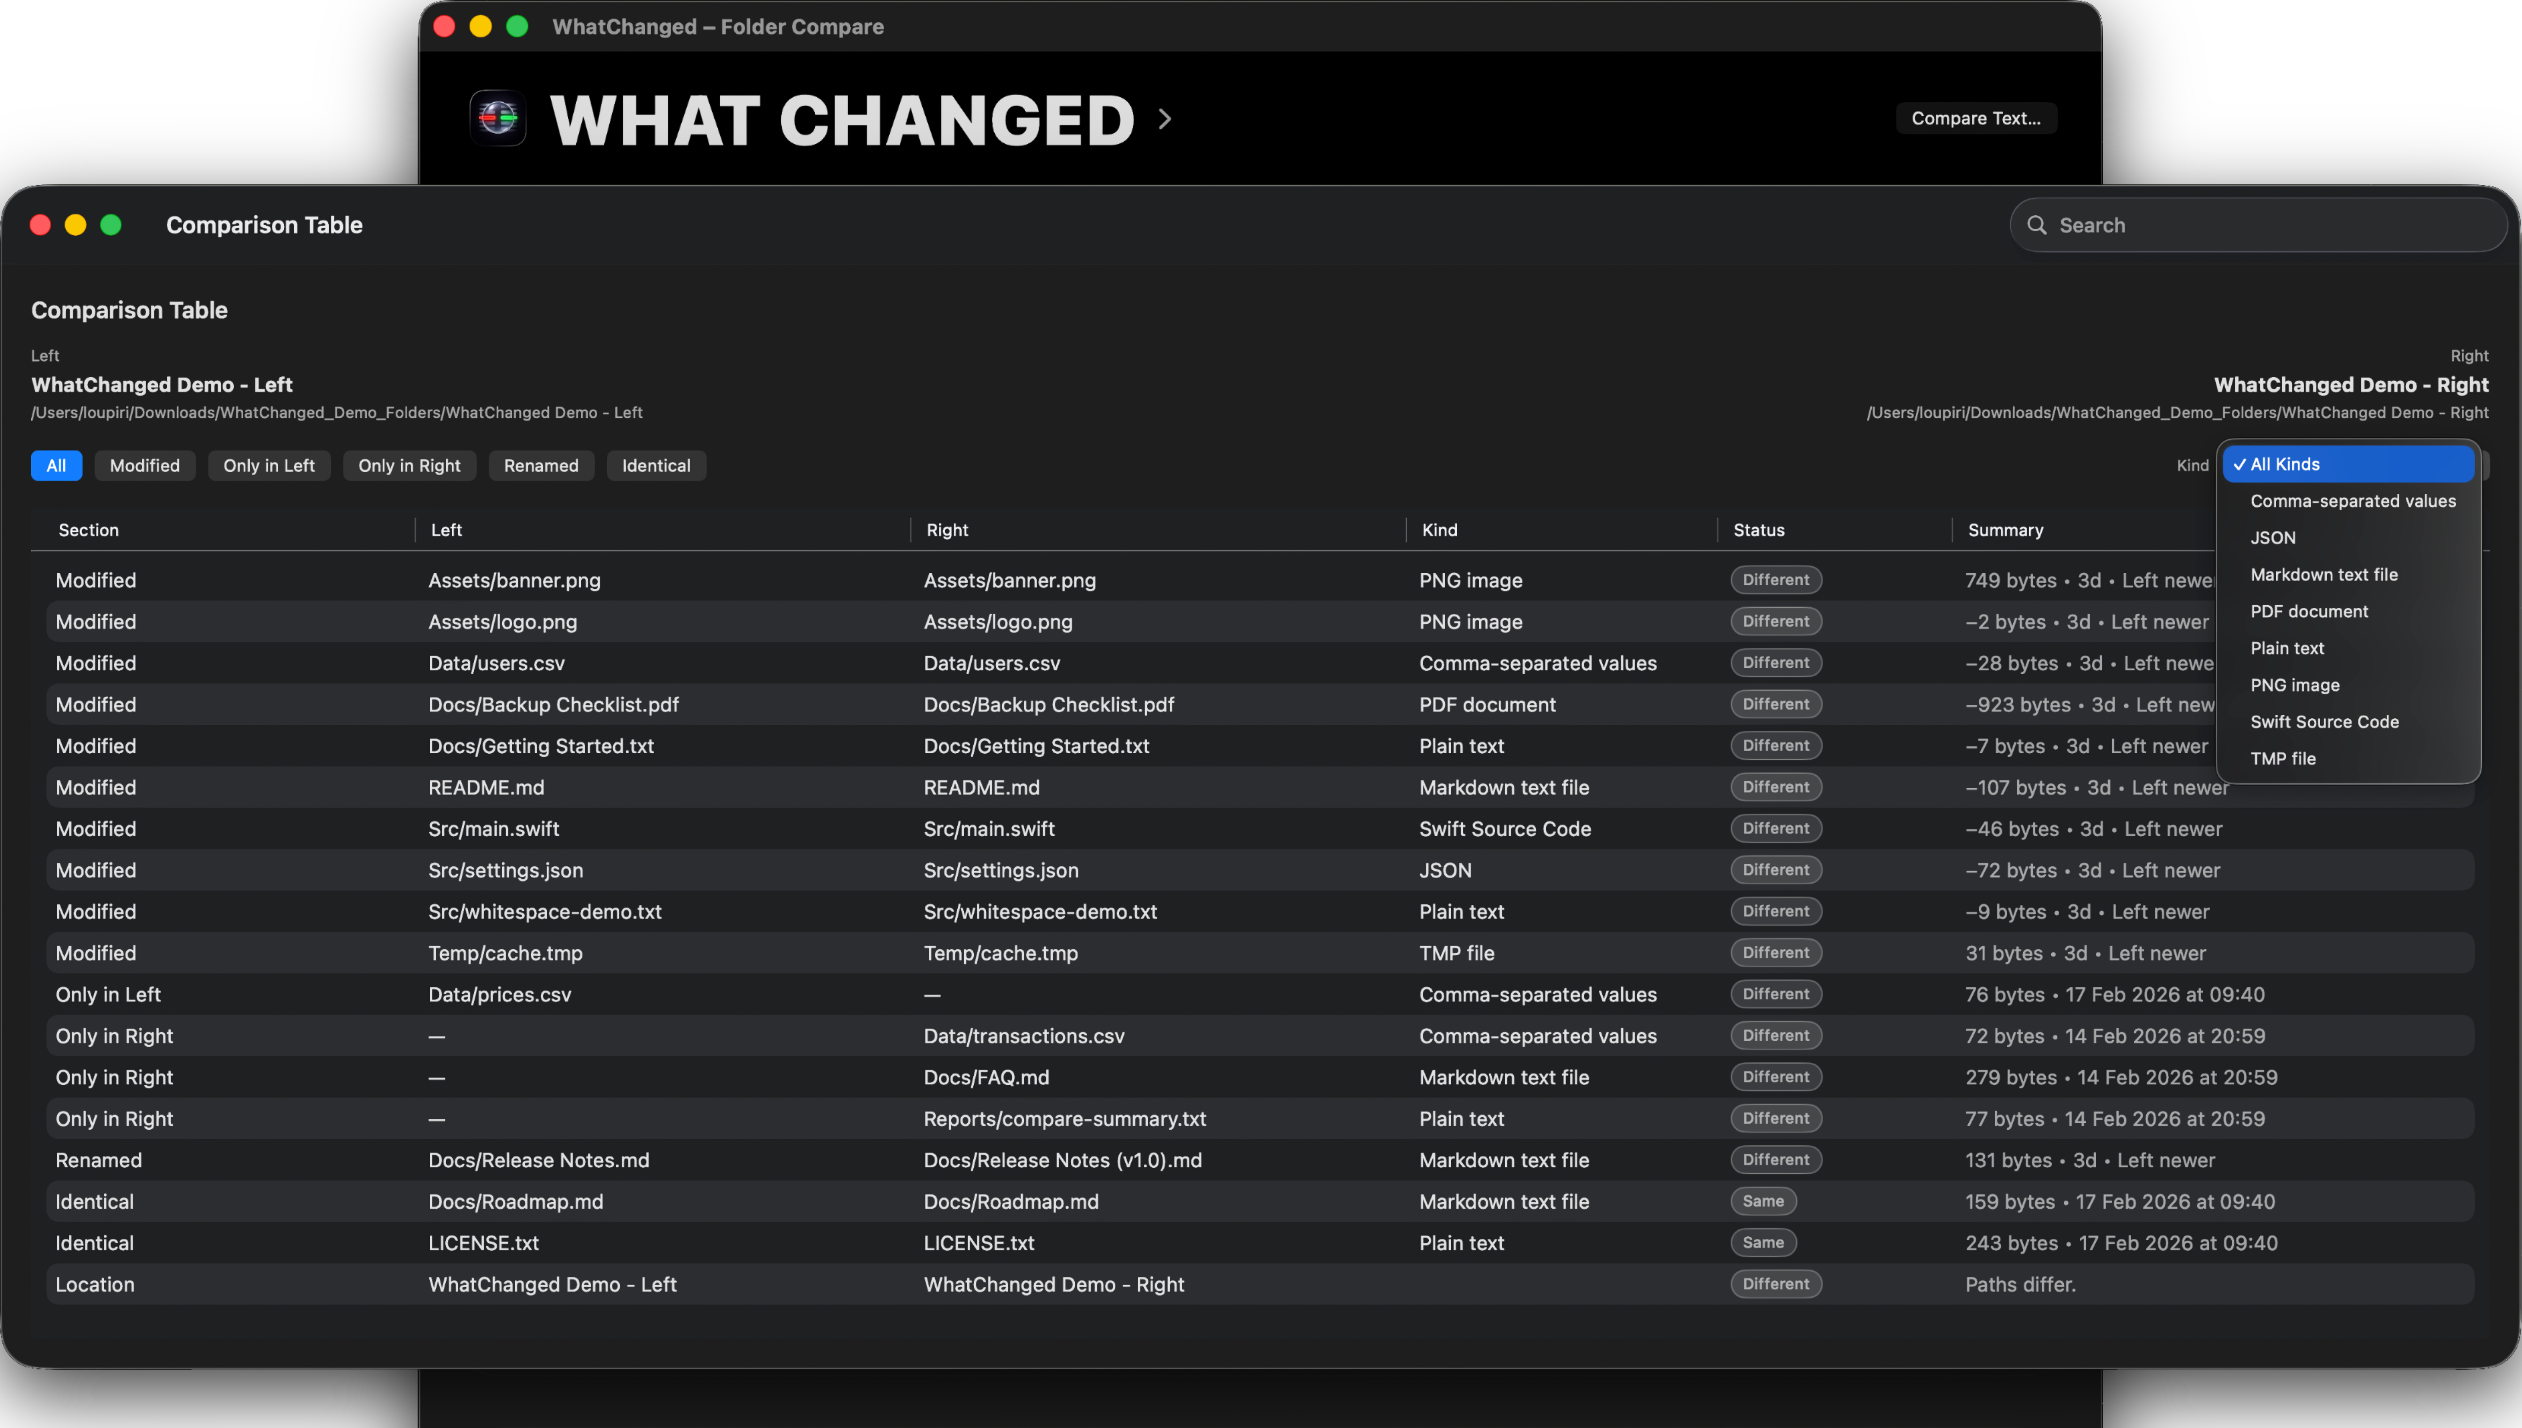Viewport: 2522px width, 1428px height.
Task: Click the Location row's Section cell
Action: pos(95,1285)
